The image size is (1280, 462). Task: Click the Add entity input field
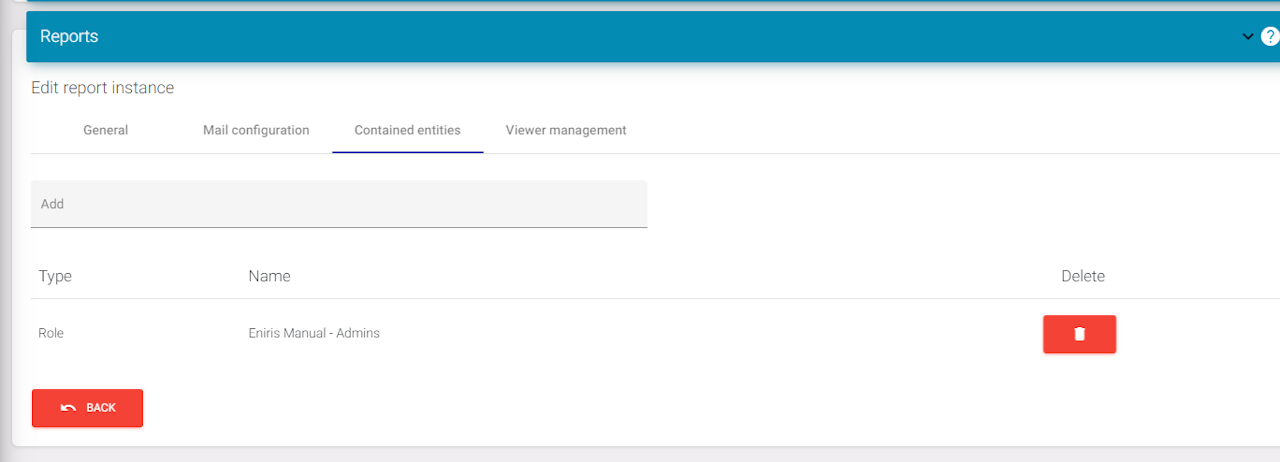[x=339, y=204]
